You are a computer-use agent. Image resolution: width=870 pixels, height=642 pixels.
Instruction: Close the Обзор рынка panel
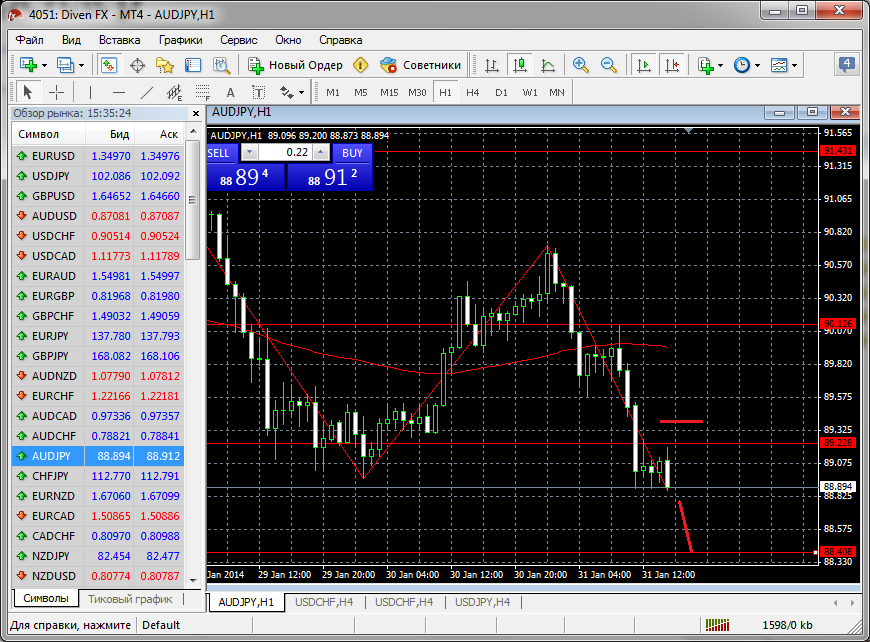coord(195,113)
